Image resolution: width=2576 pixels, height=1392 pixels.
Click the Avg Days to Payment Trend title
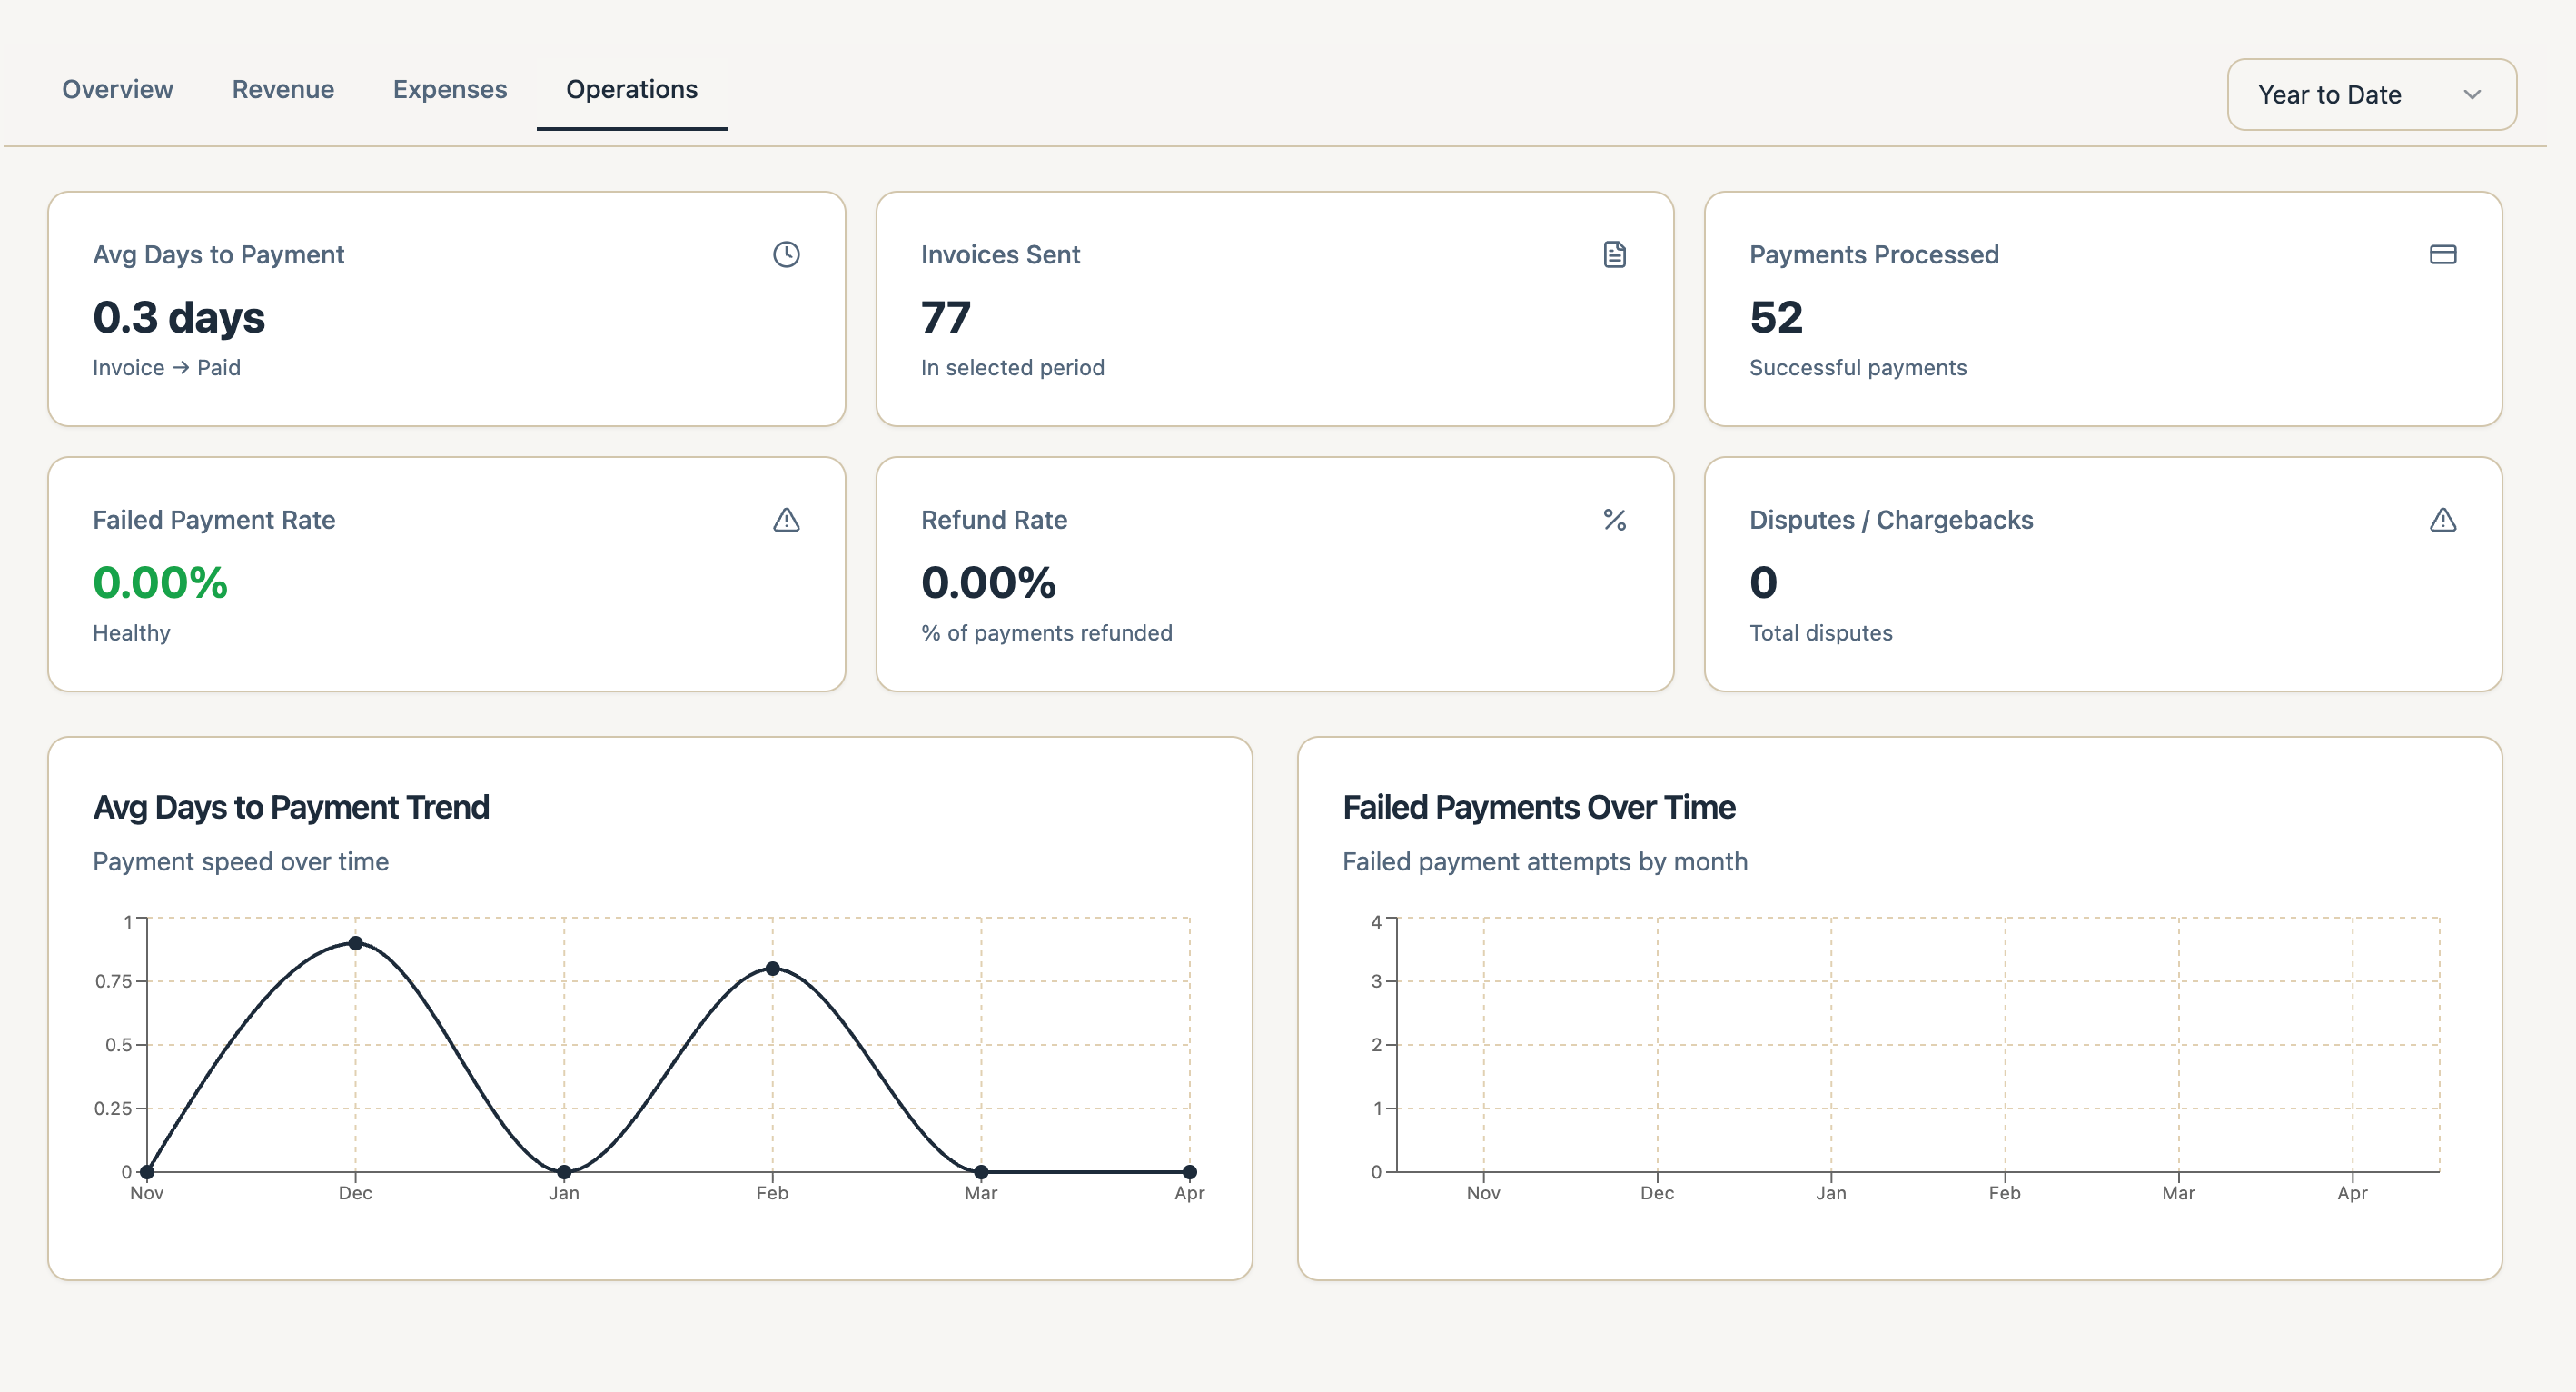pos(291,807)
